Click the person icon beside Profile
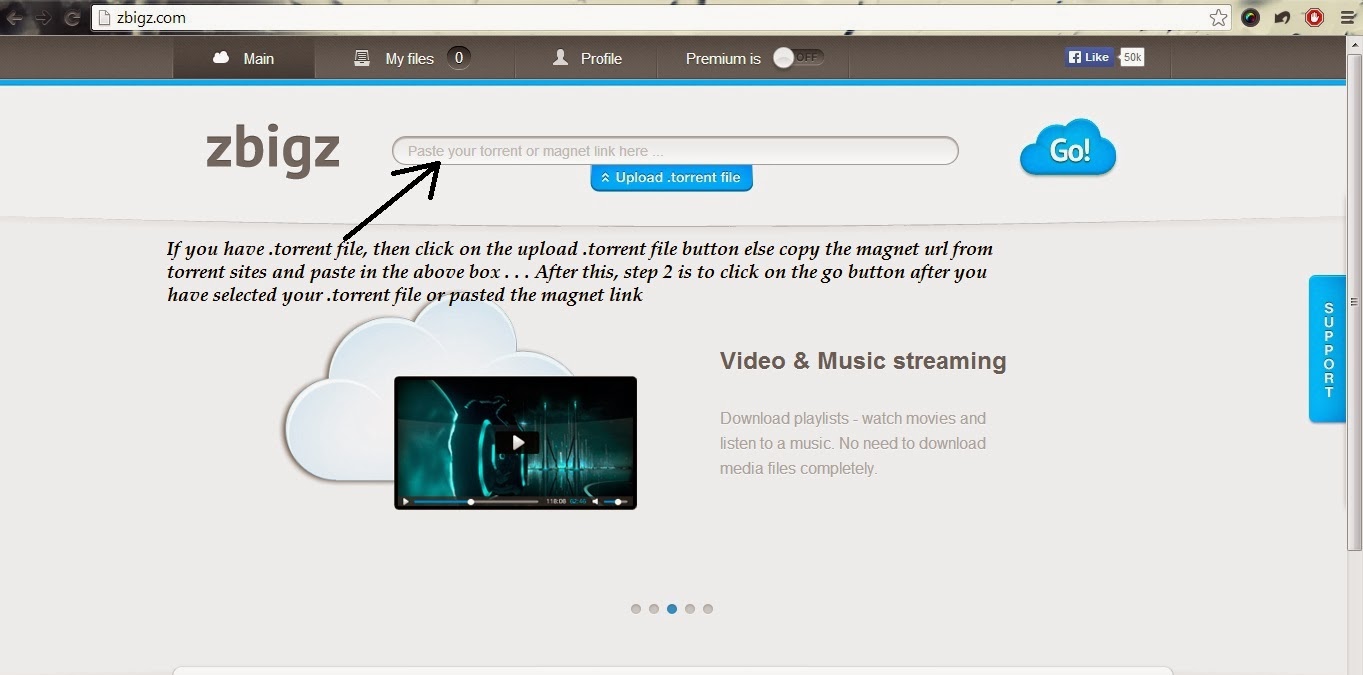 tap(560, 58)
